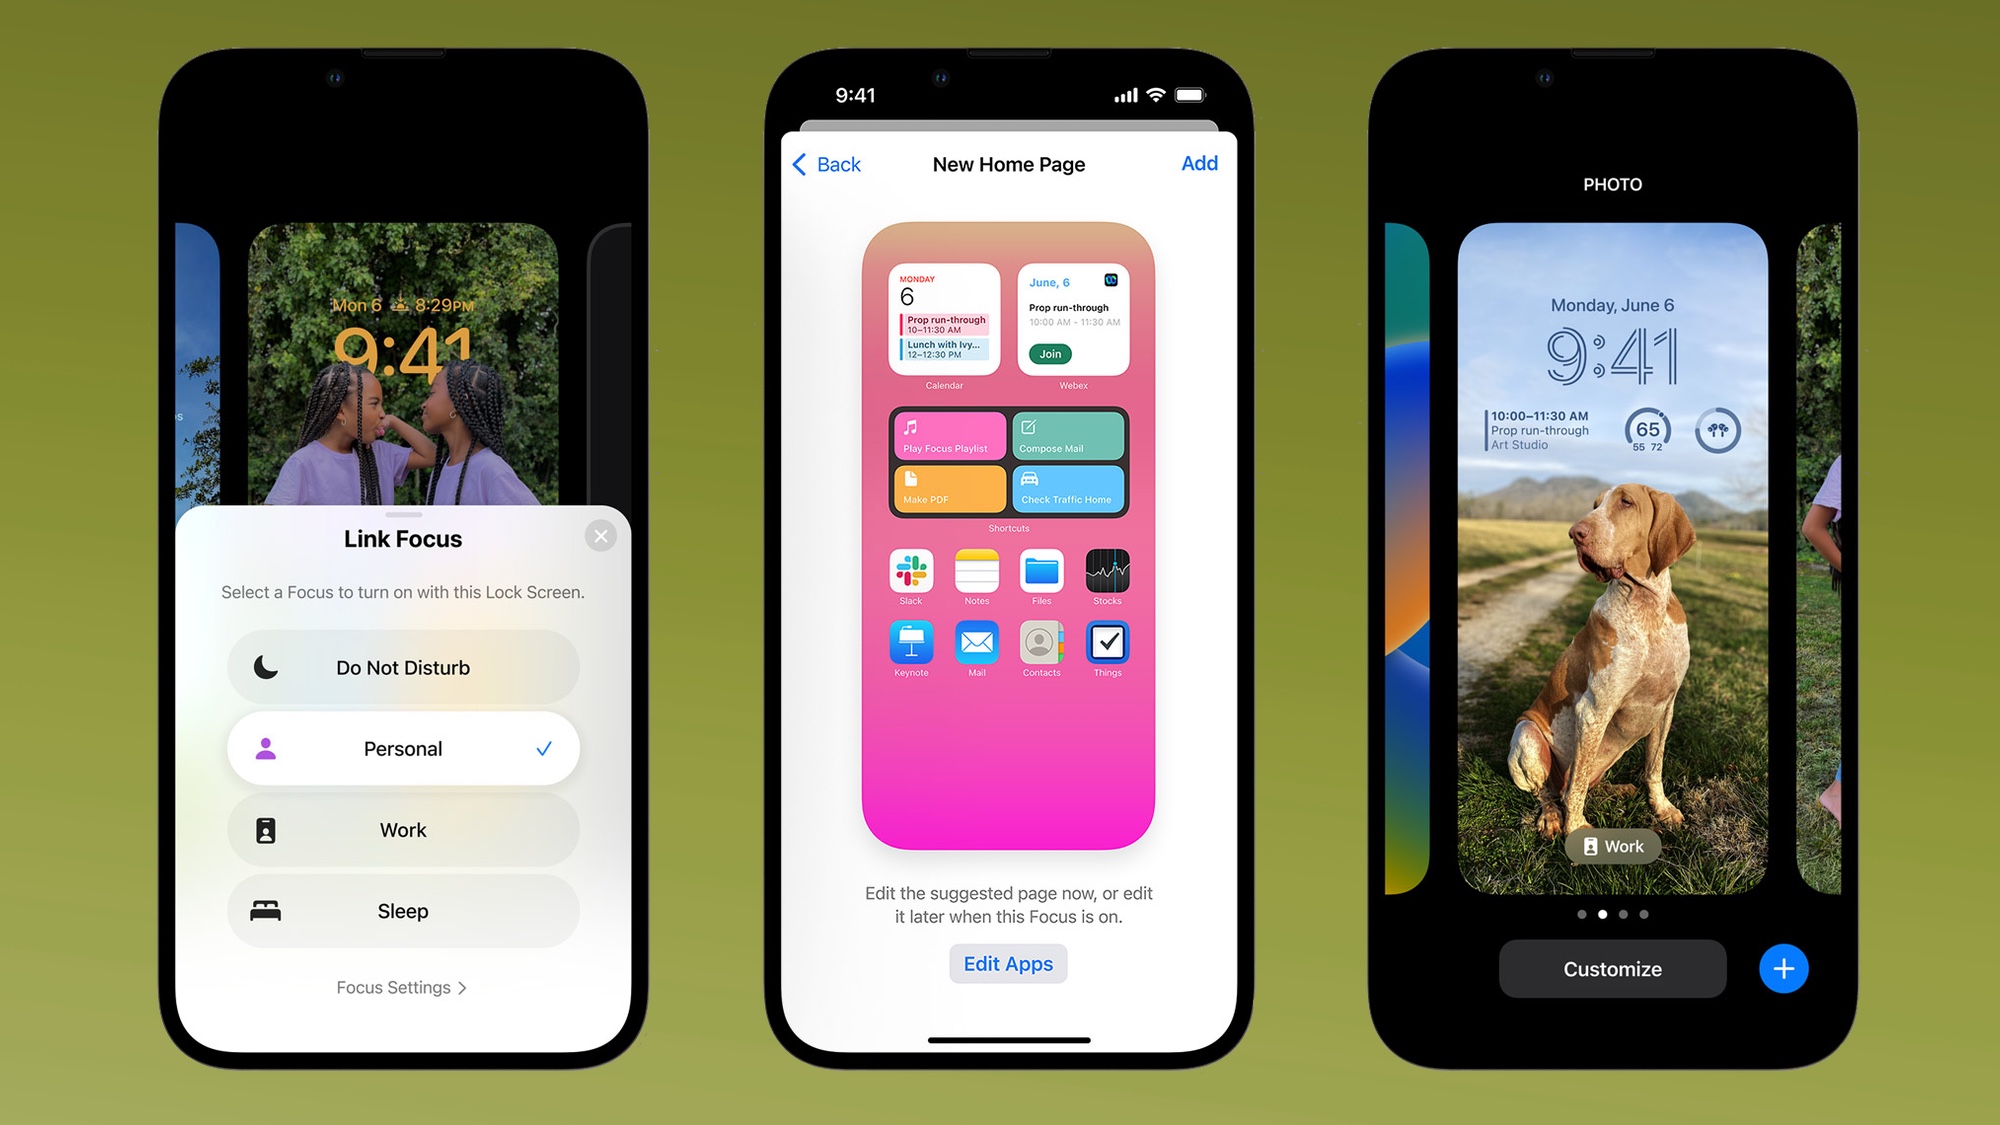Select Work focus mode
The width and height of the screenshot is (2000, 1125).
400,828
